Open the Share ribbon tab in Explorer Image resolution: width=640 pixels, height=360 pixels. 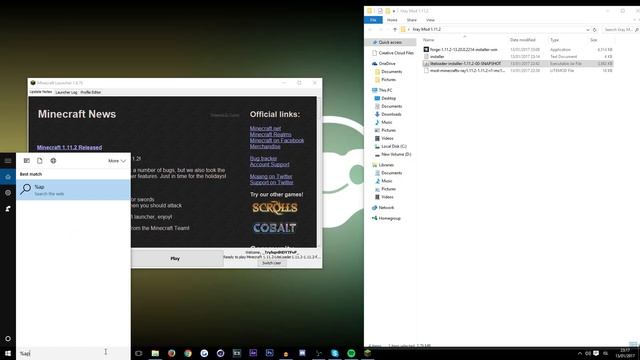pos(411,20)
